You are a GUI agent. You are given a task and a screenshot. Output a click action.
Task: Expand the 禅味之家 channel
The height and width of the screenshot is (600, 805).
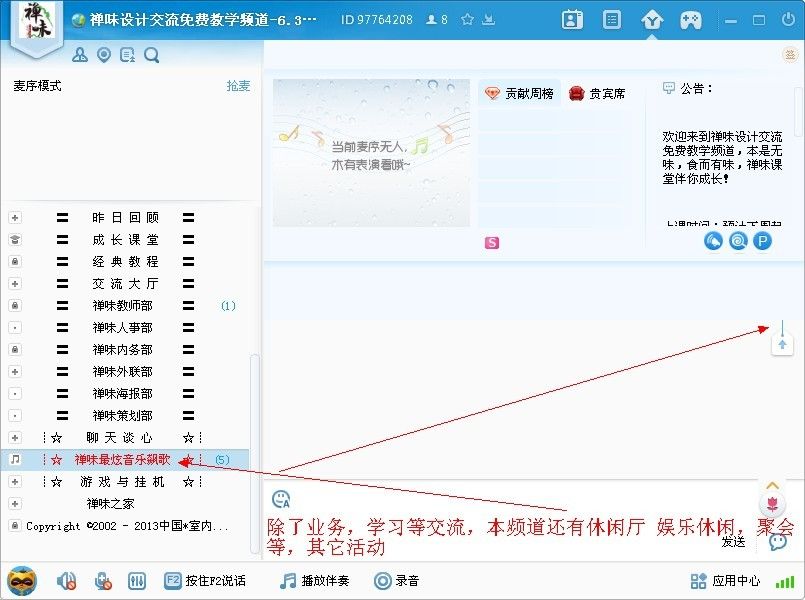[15, 504]
